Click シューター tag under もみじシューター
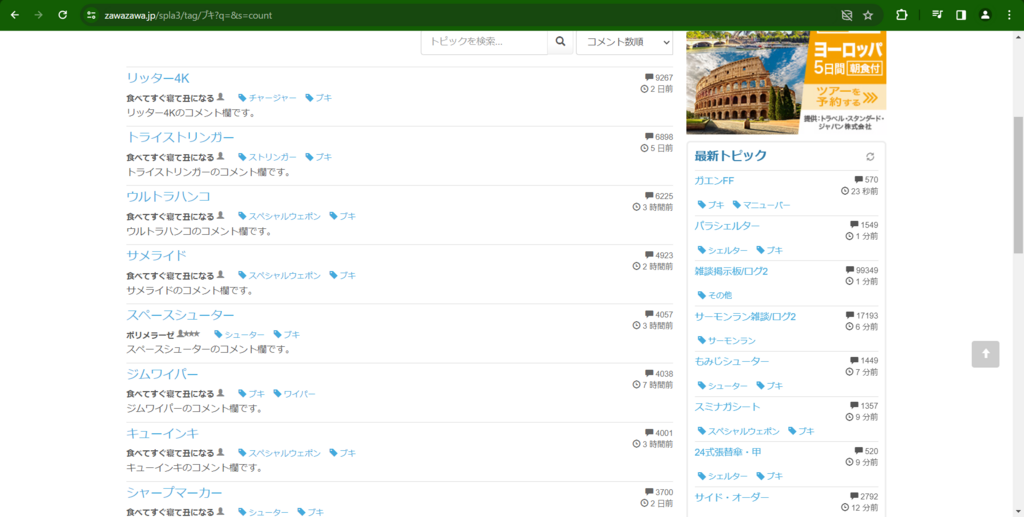The width and height of the screenshot is (1024, 517). point(723,386)
